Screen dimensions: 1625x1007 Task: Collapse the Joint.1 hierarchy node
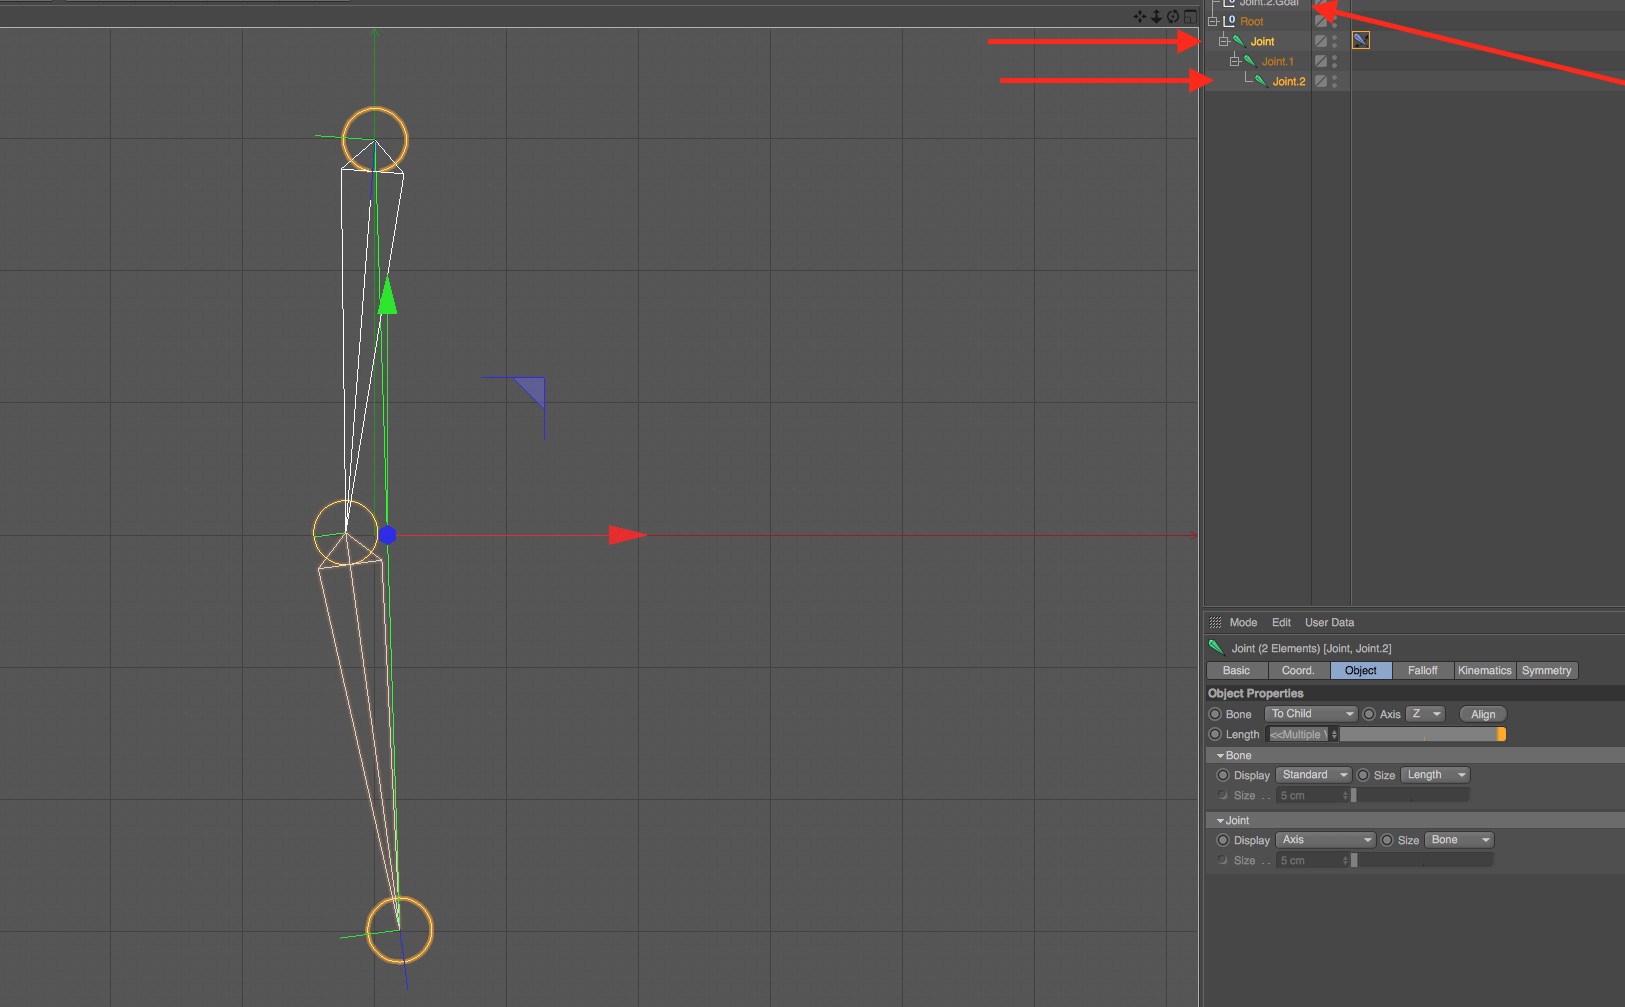coord(1234,61)
